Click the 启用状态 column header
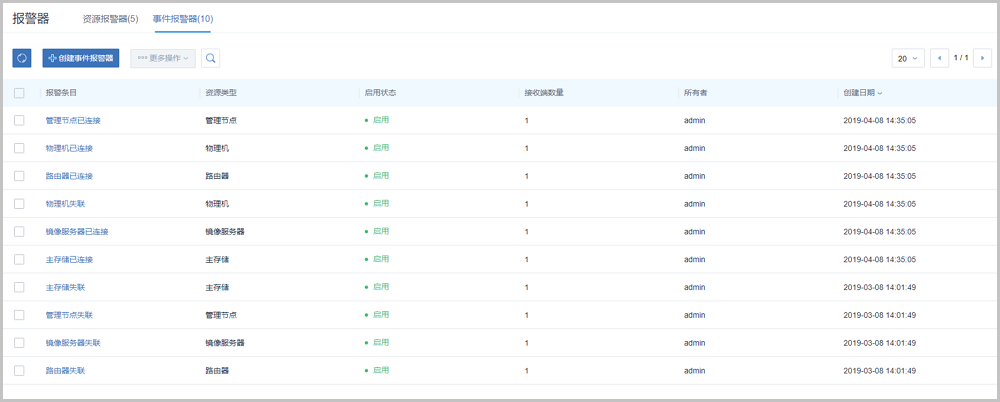 [380, 93]
